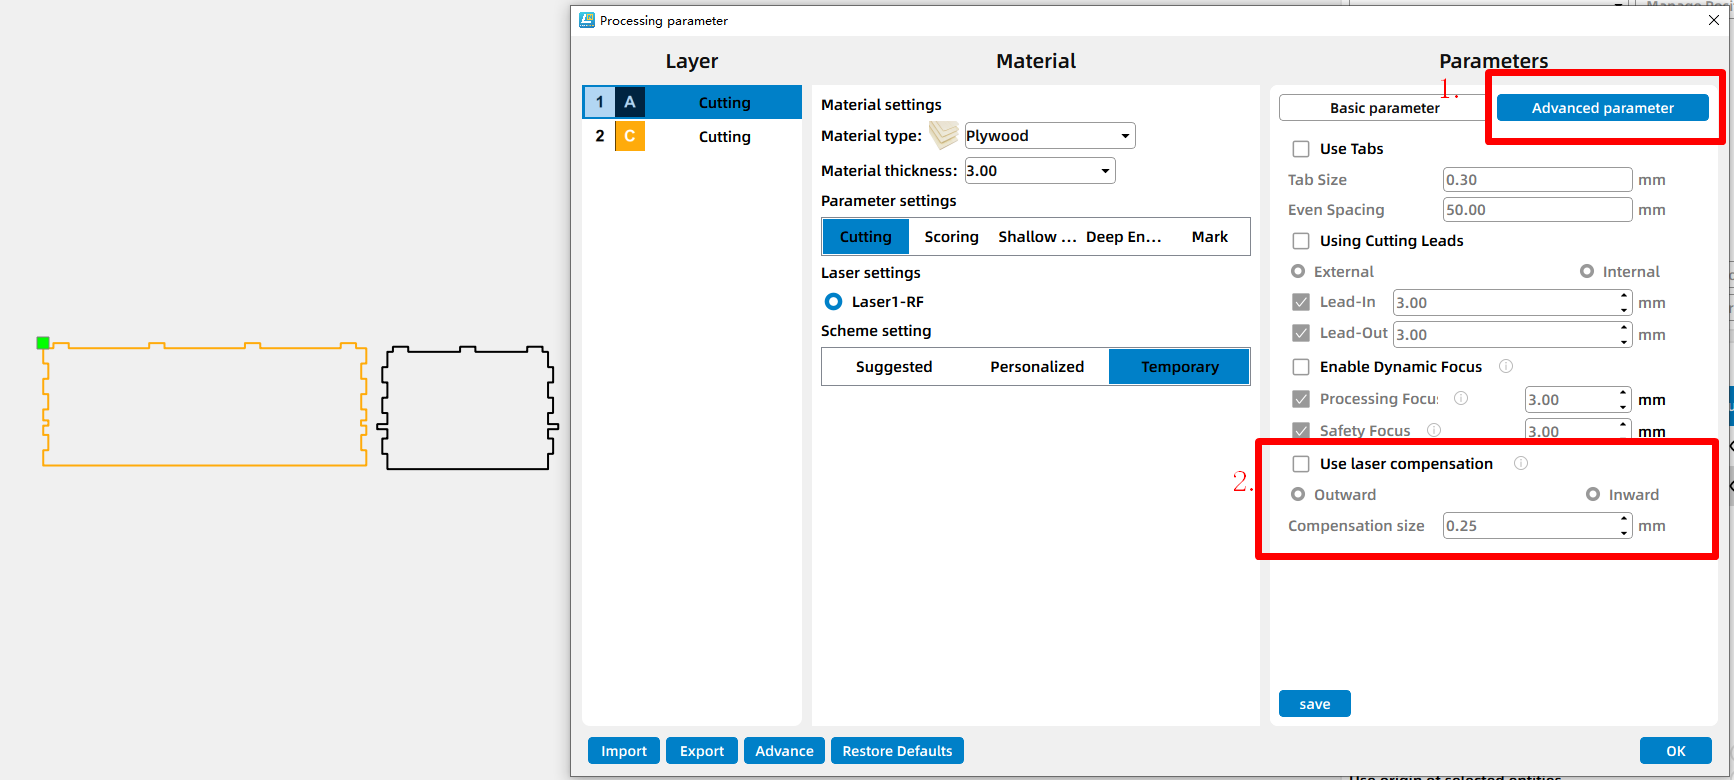Click the plywood material icon
Image resolution: width=1734 pixels, height=780 pixels.
pyautogui.click(x=943, y=135)
